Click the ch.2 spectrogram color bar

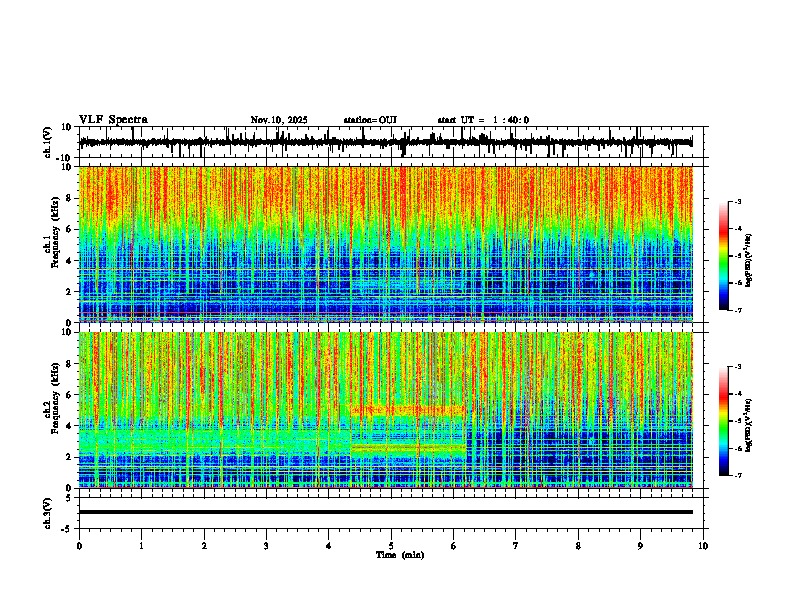[724, 421]
